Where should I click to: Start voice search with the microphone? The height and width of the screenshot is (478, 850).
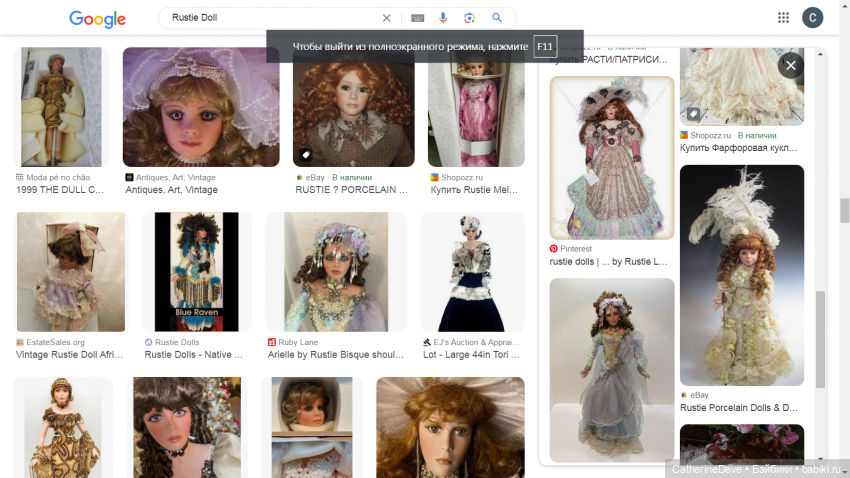pyautogui.click(x=443, y=18)
